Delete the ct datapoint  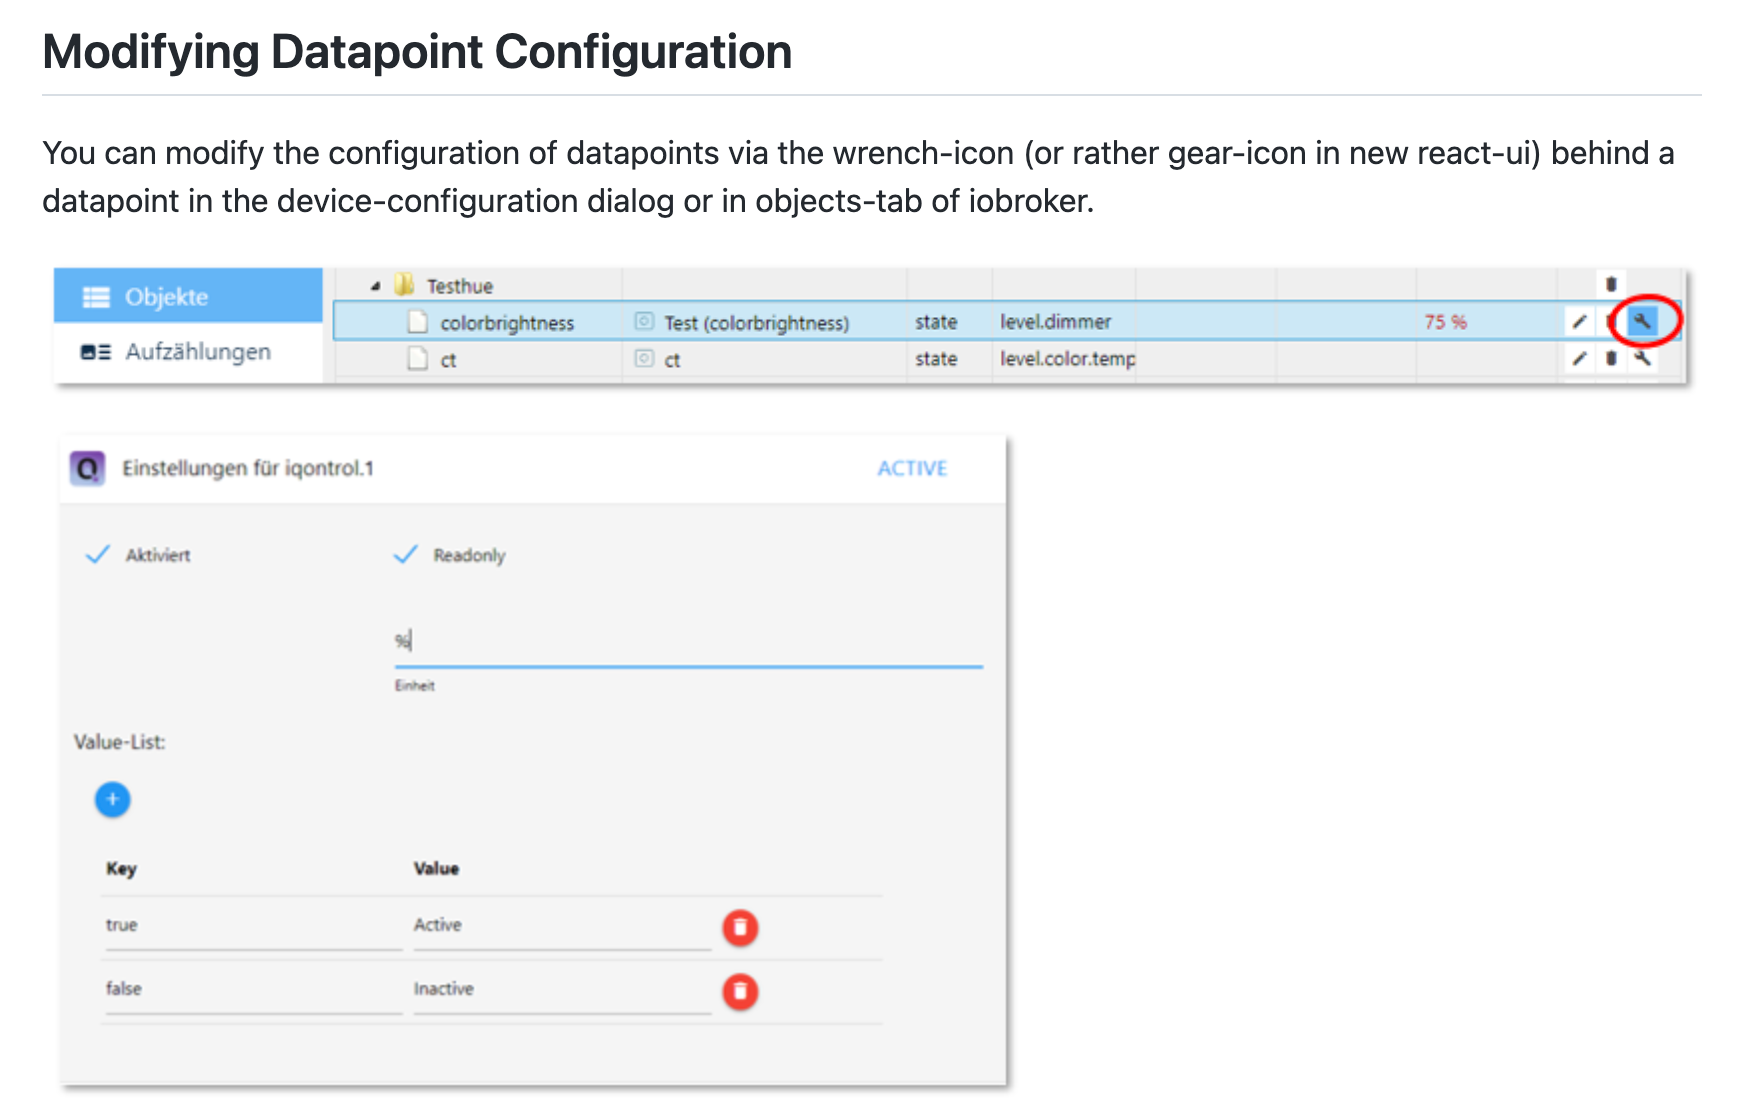click(x=1611, y=358)
